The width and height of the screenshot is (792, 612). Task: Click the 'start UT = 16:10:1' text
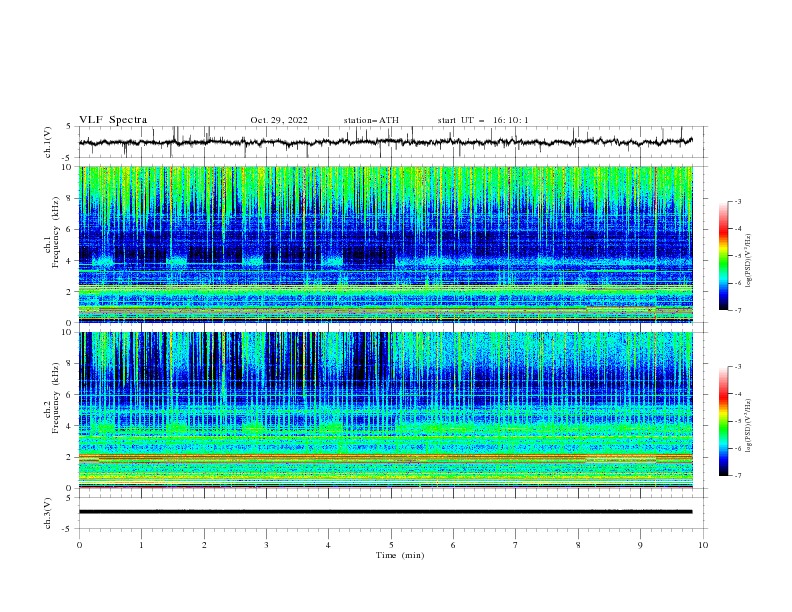483,120
